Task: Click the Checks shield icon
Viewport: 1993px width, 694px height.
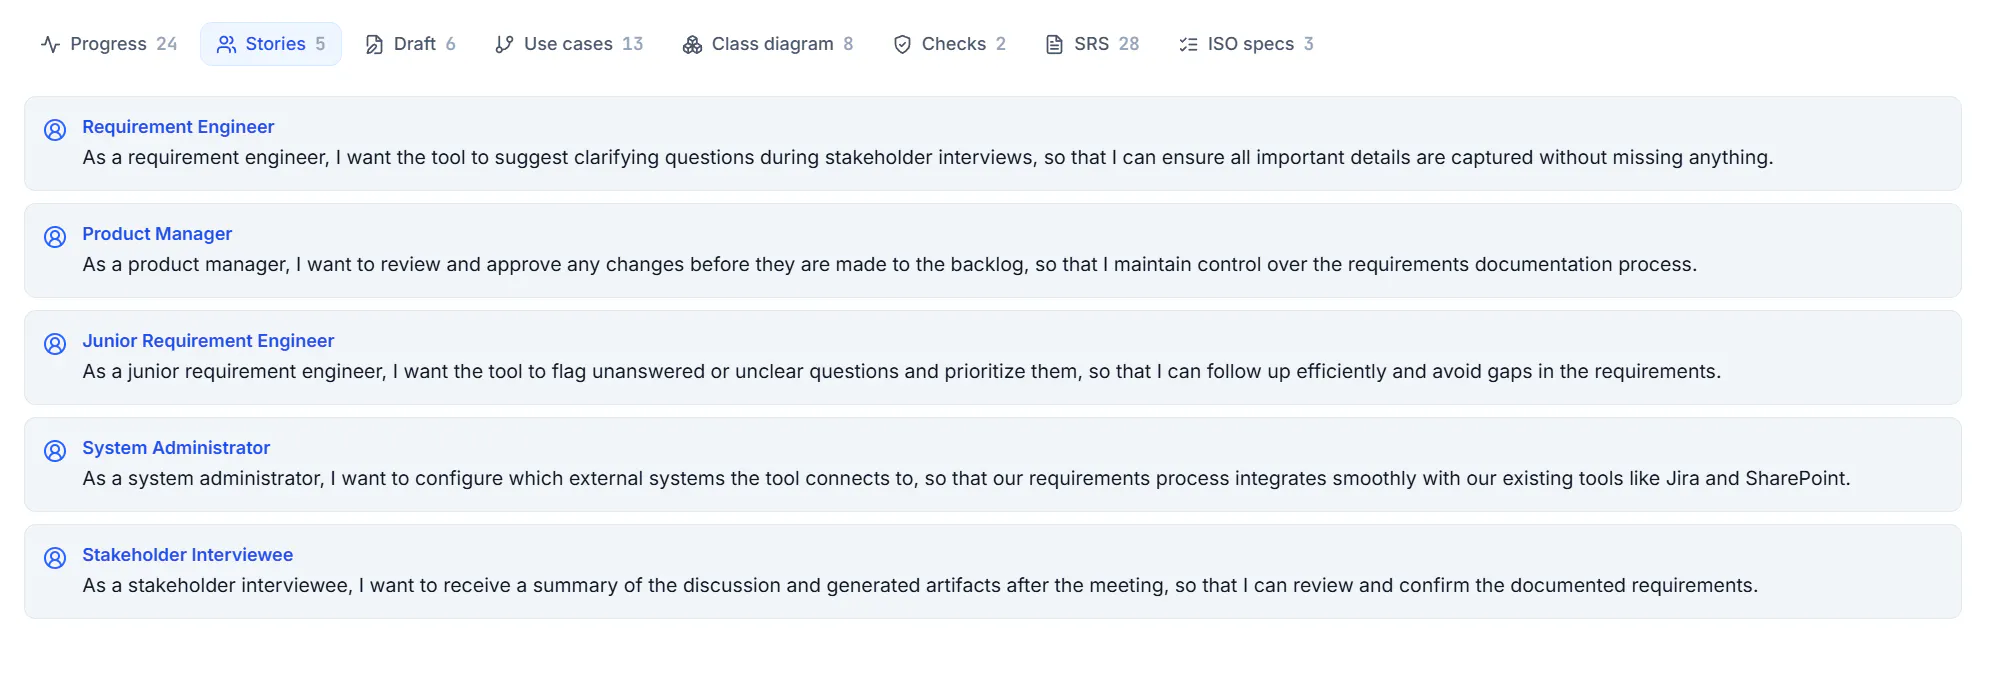Action: click(902, 44)
